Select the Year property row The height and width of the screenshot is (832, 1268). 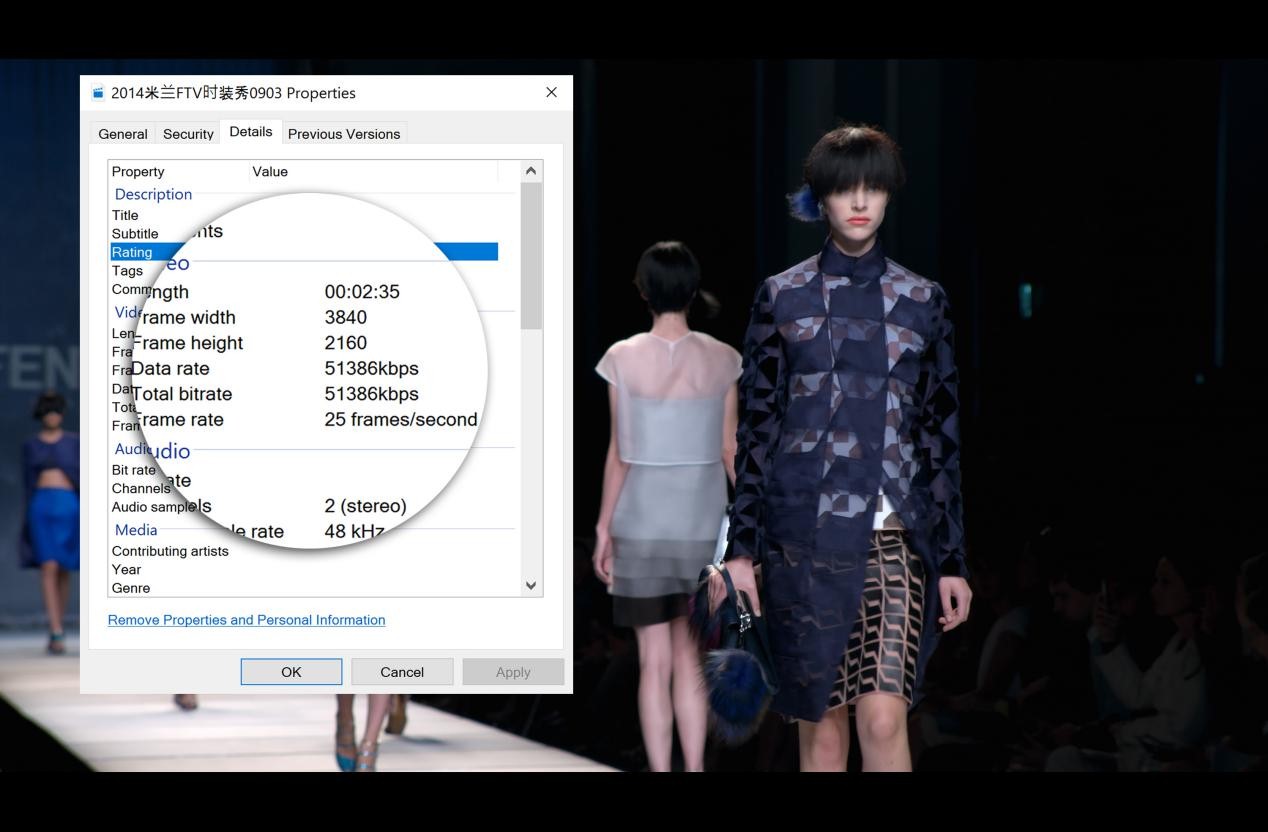(126, 569)
